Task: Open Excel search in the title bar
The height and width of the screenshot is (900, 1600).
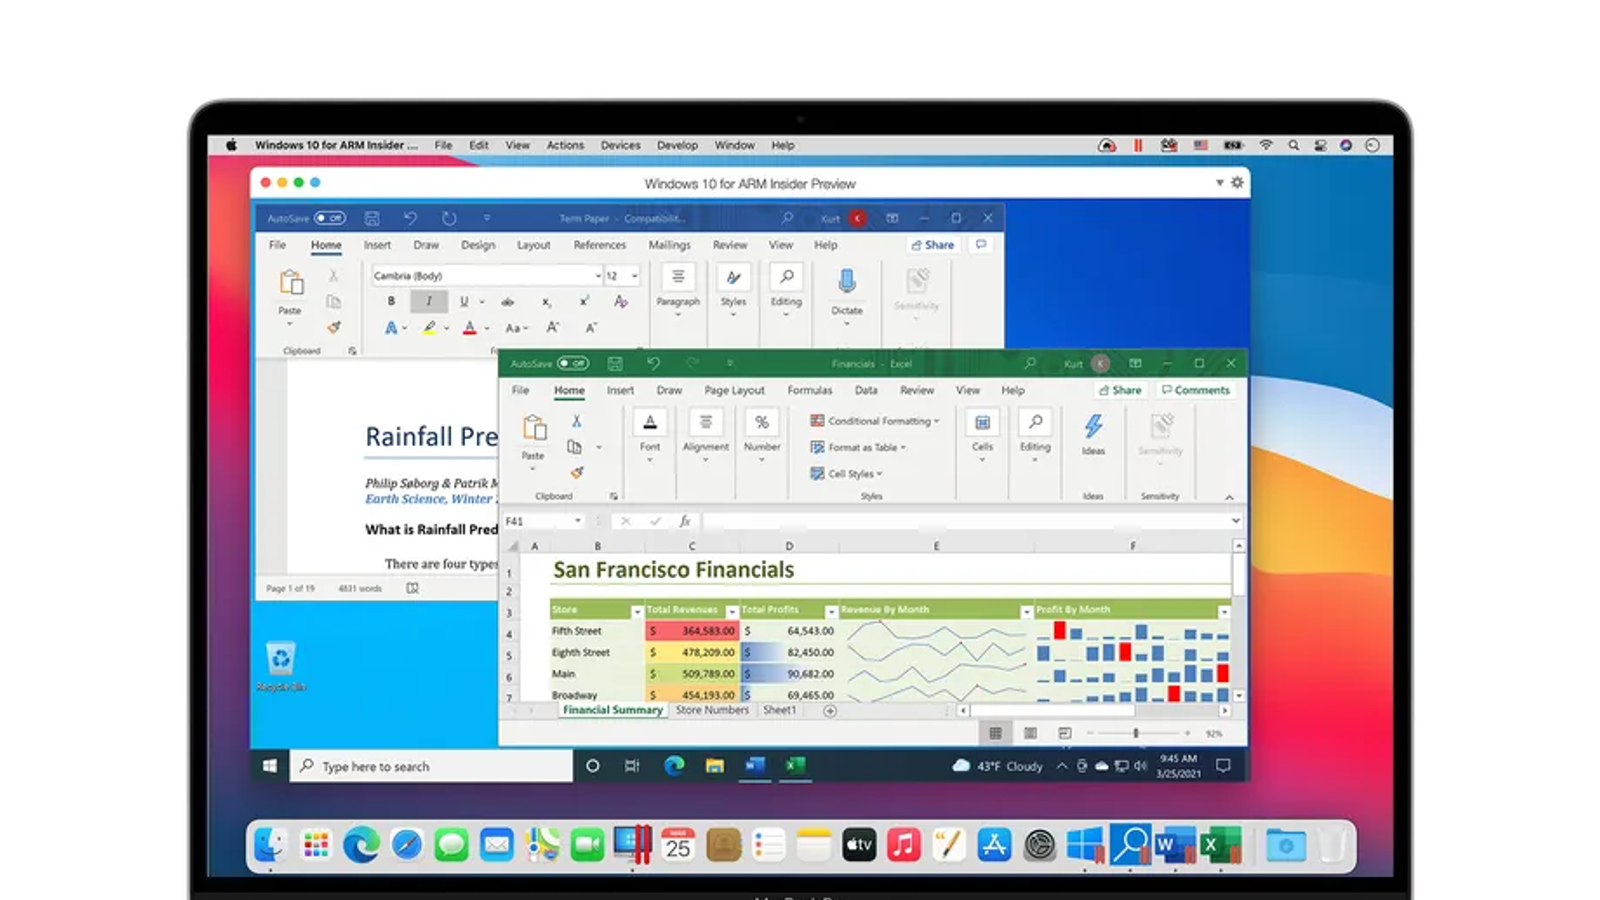Action: [1030, 363]
